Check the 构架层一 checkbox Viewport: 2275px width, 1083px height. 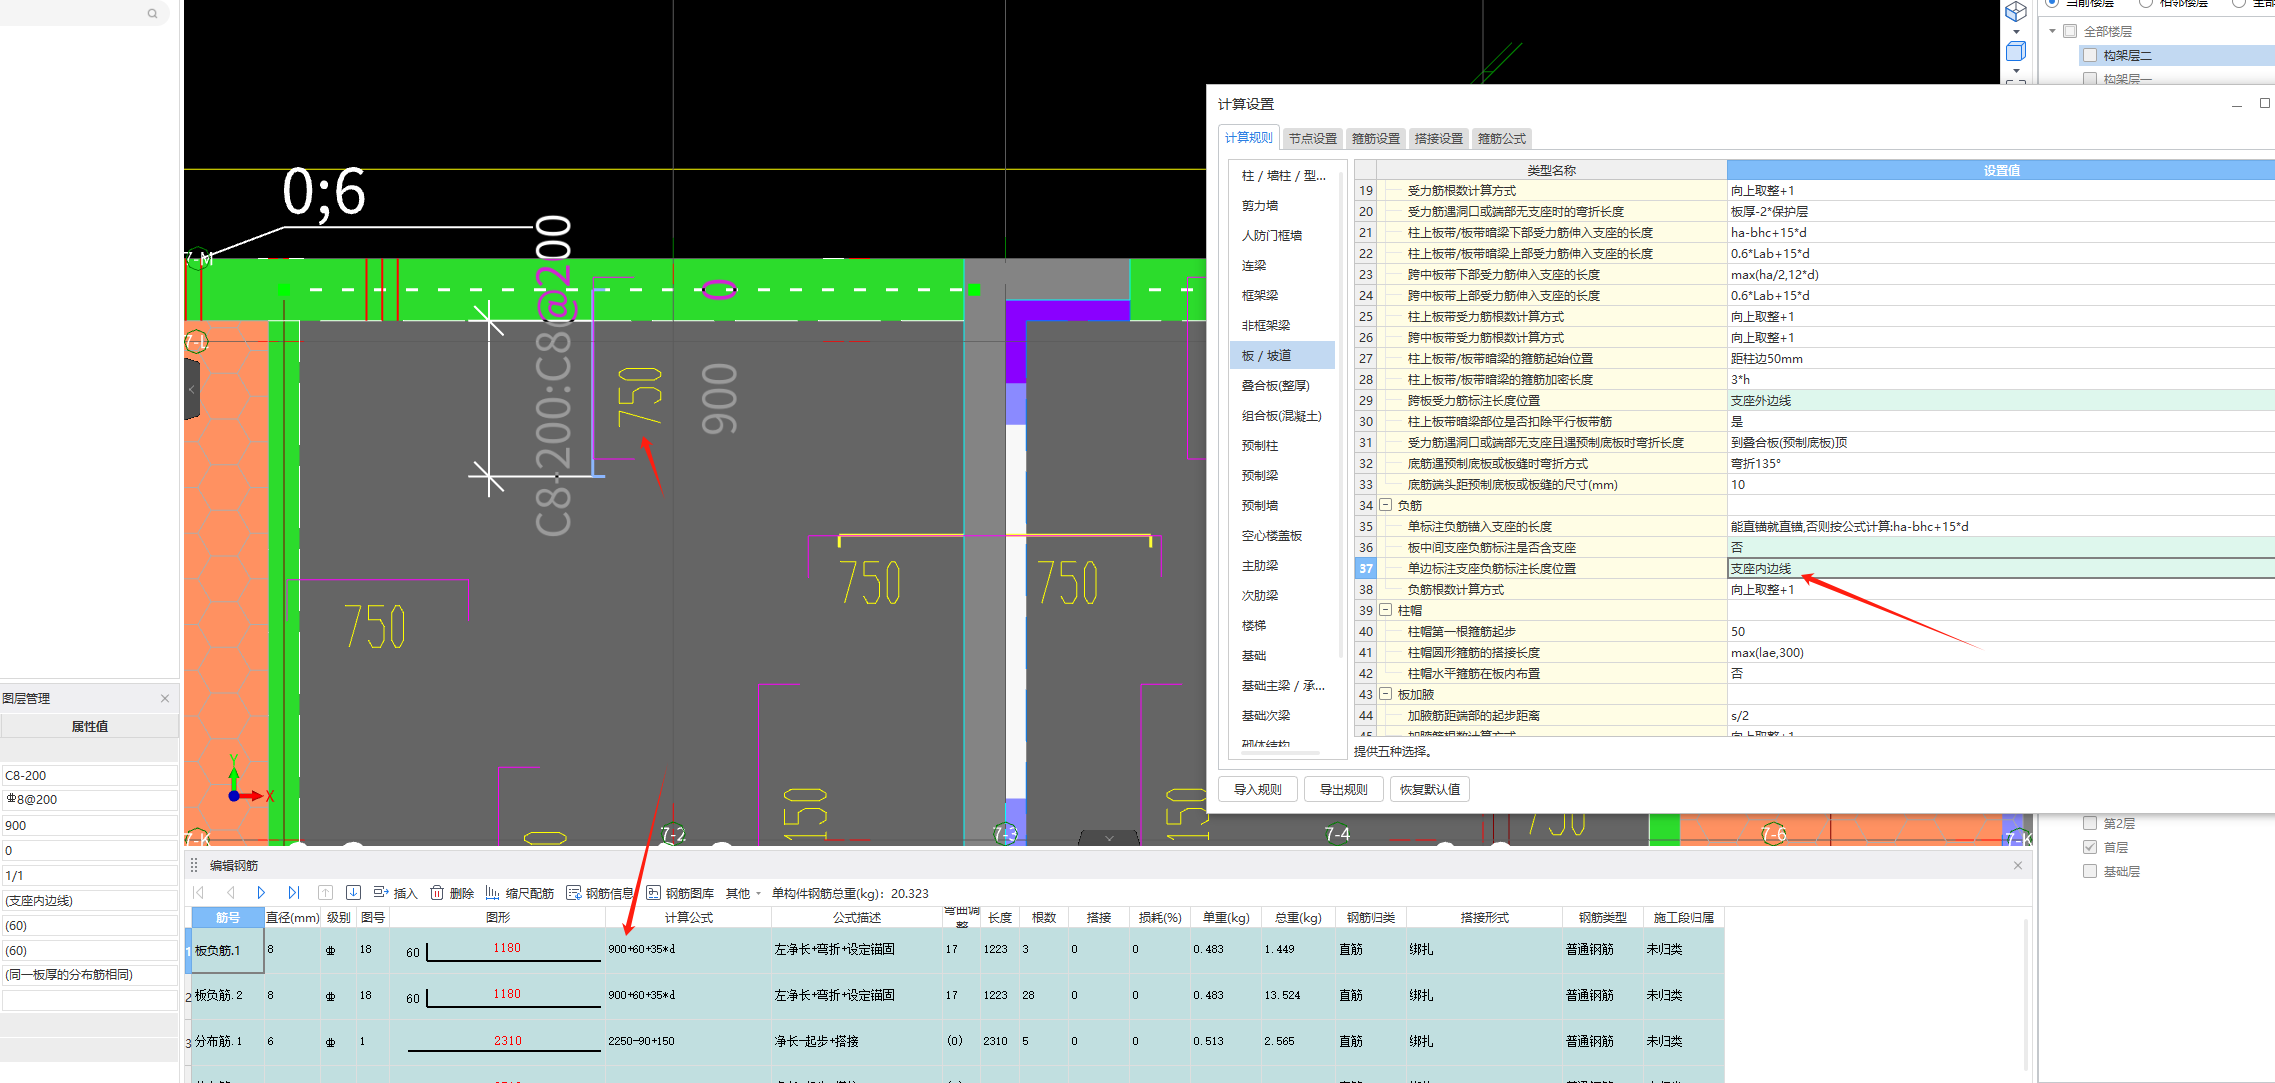pos(2090,78)
